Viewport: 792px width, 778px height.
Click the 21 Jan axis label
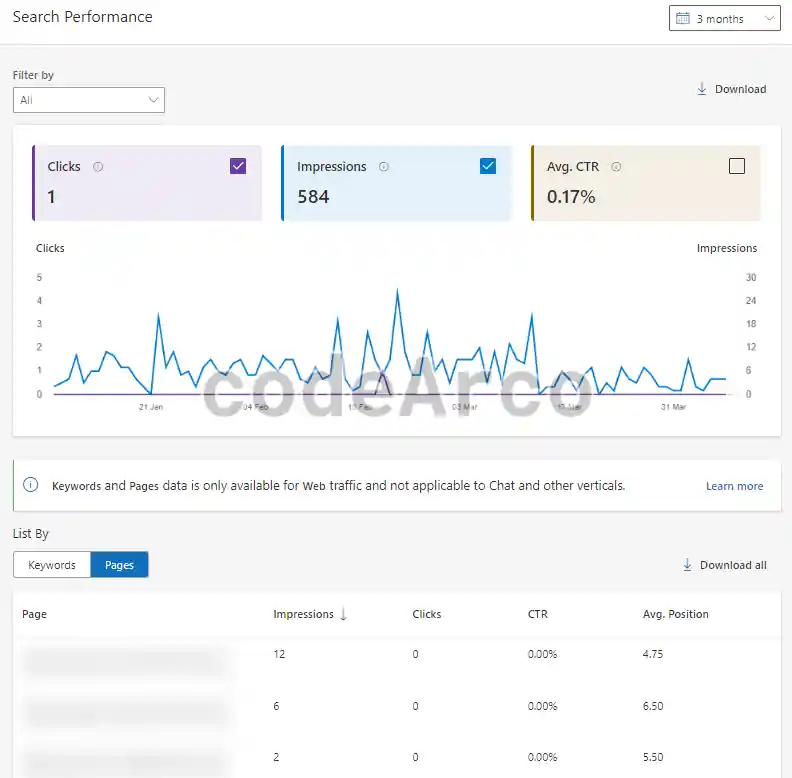[151, 407]
